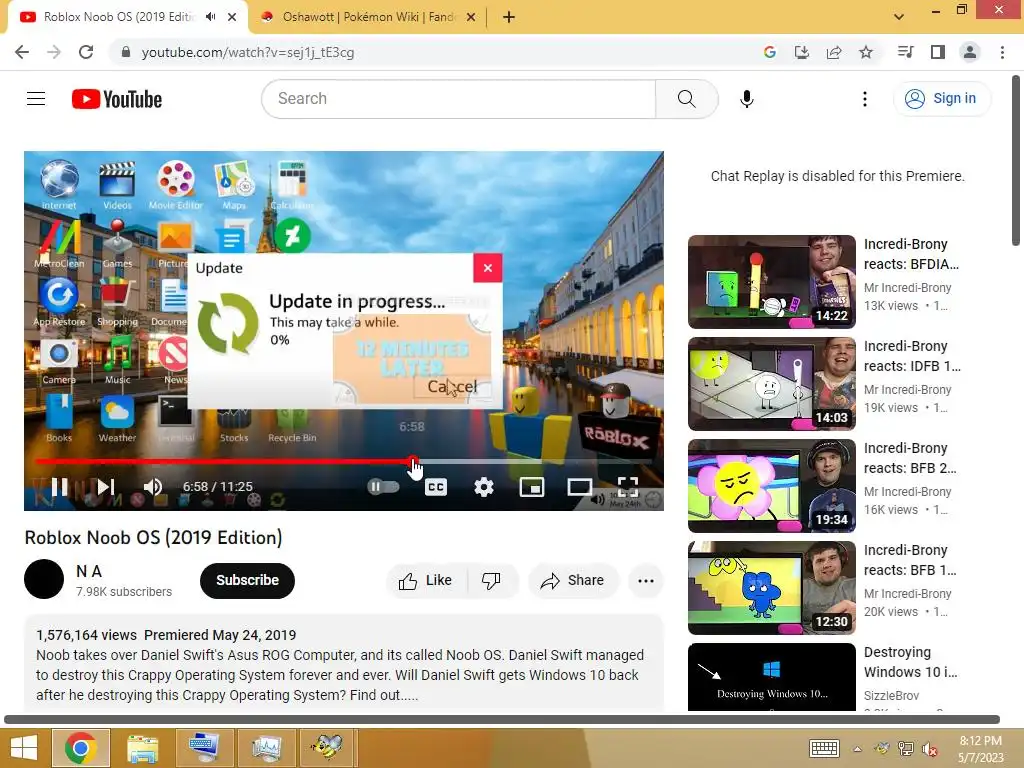Open the touch keyboard from system tray
Screen dimensions: 1024x768
(x=824, y=748)
